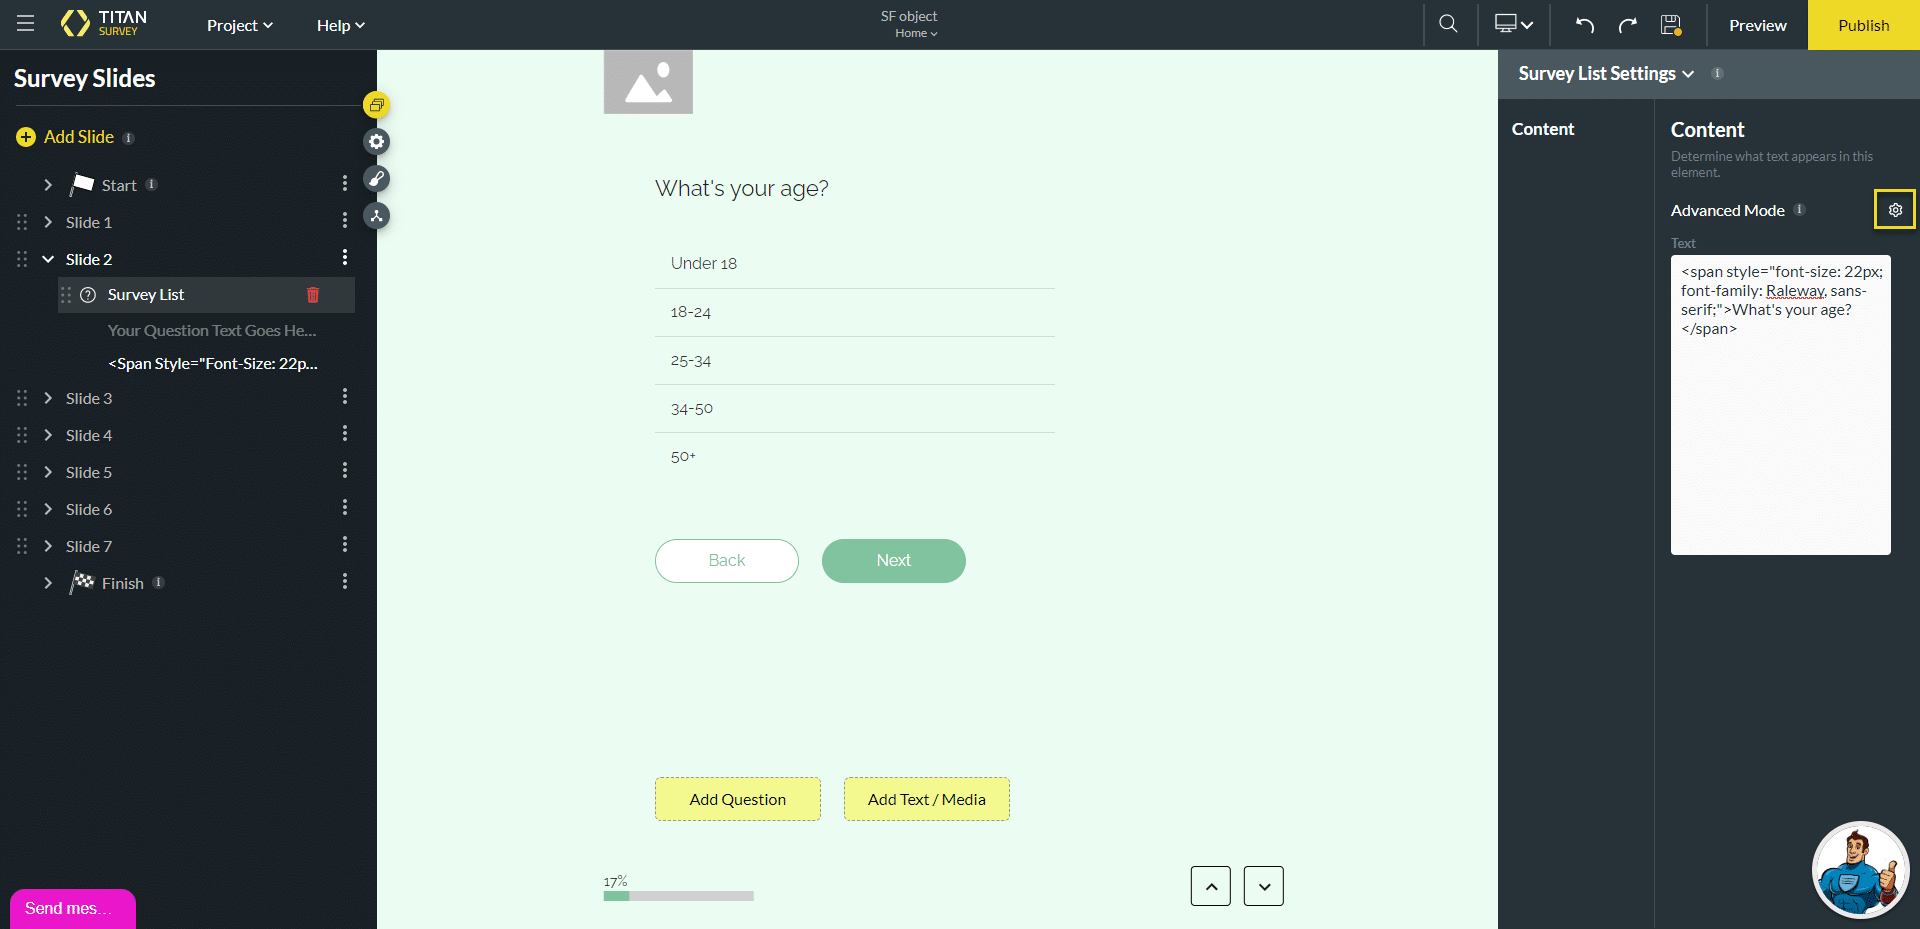Click the paint brush styling icon

[x=376, y=179]
